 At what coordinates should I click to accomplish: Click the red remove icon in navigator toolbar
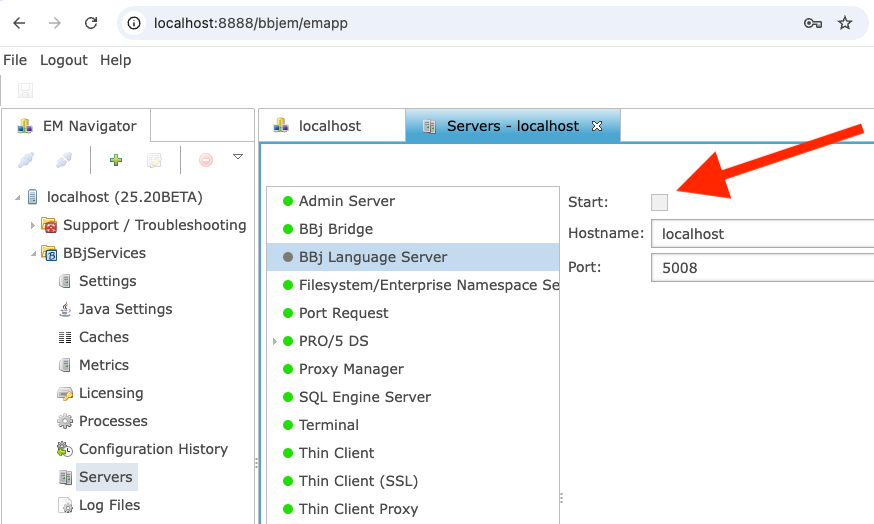click(x=206, y=161)
